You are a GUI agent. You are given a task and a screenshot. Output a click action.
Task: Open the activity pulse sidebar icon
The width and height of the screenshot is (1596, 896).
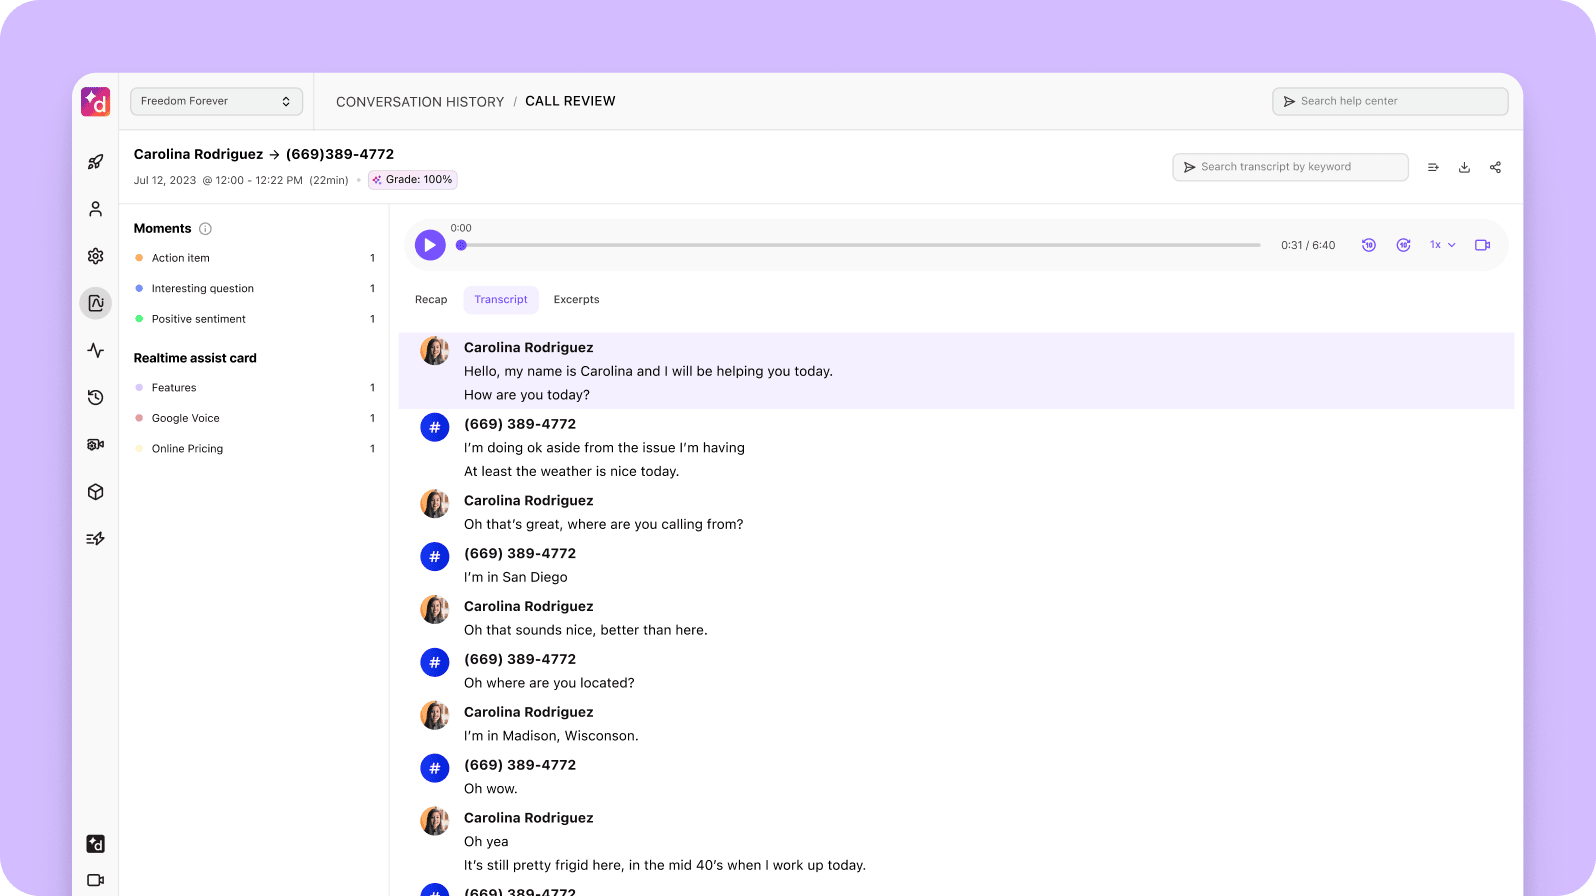click(x=95, y=350)
